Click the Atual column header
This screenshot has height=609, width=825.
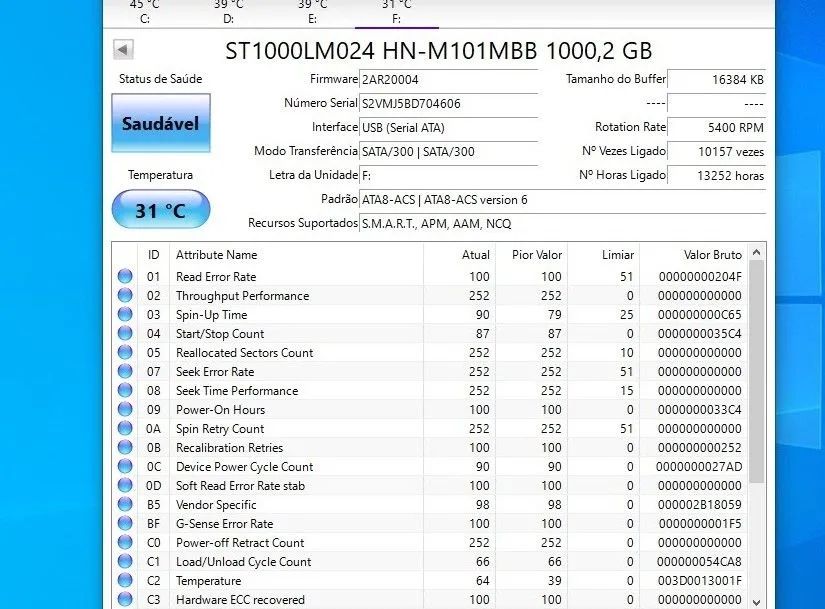(459, 255)
